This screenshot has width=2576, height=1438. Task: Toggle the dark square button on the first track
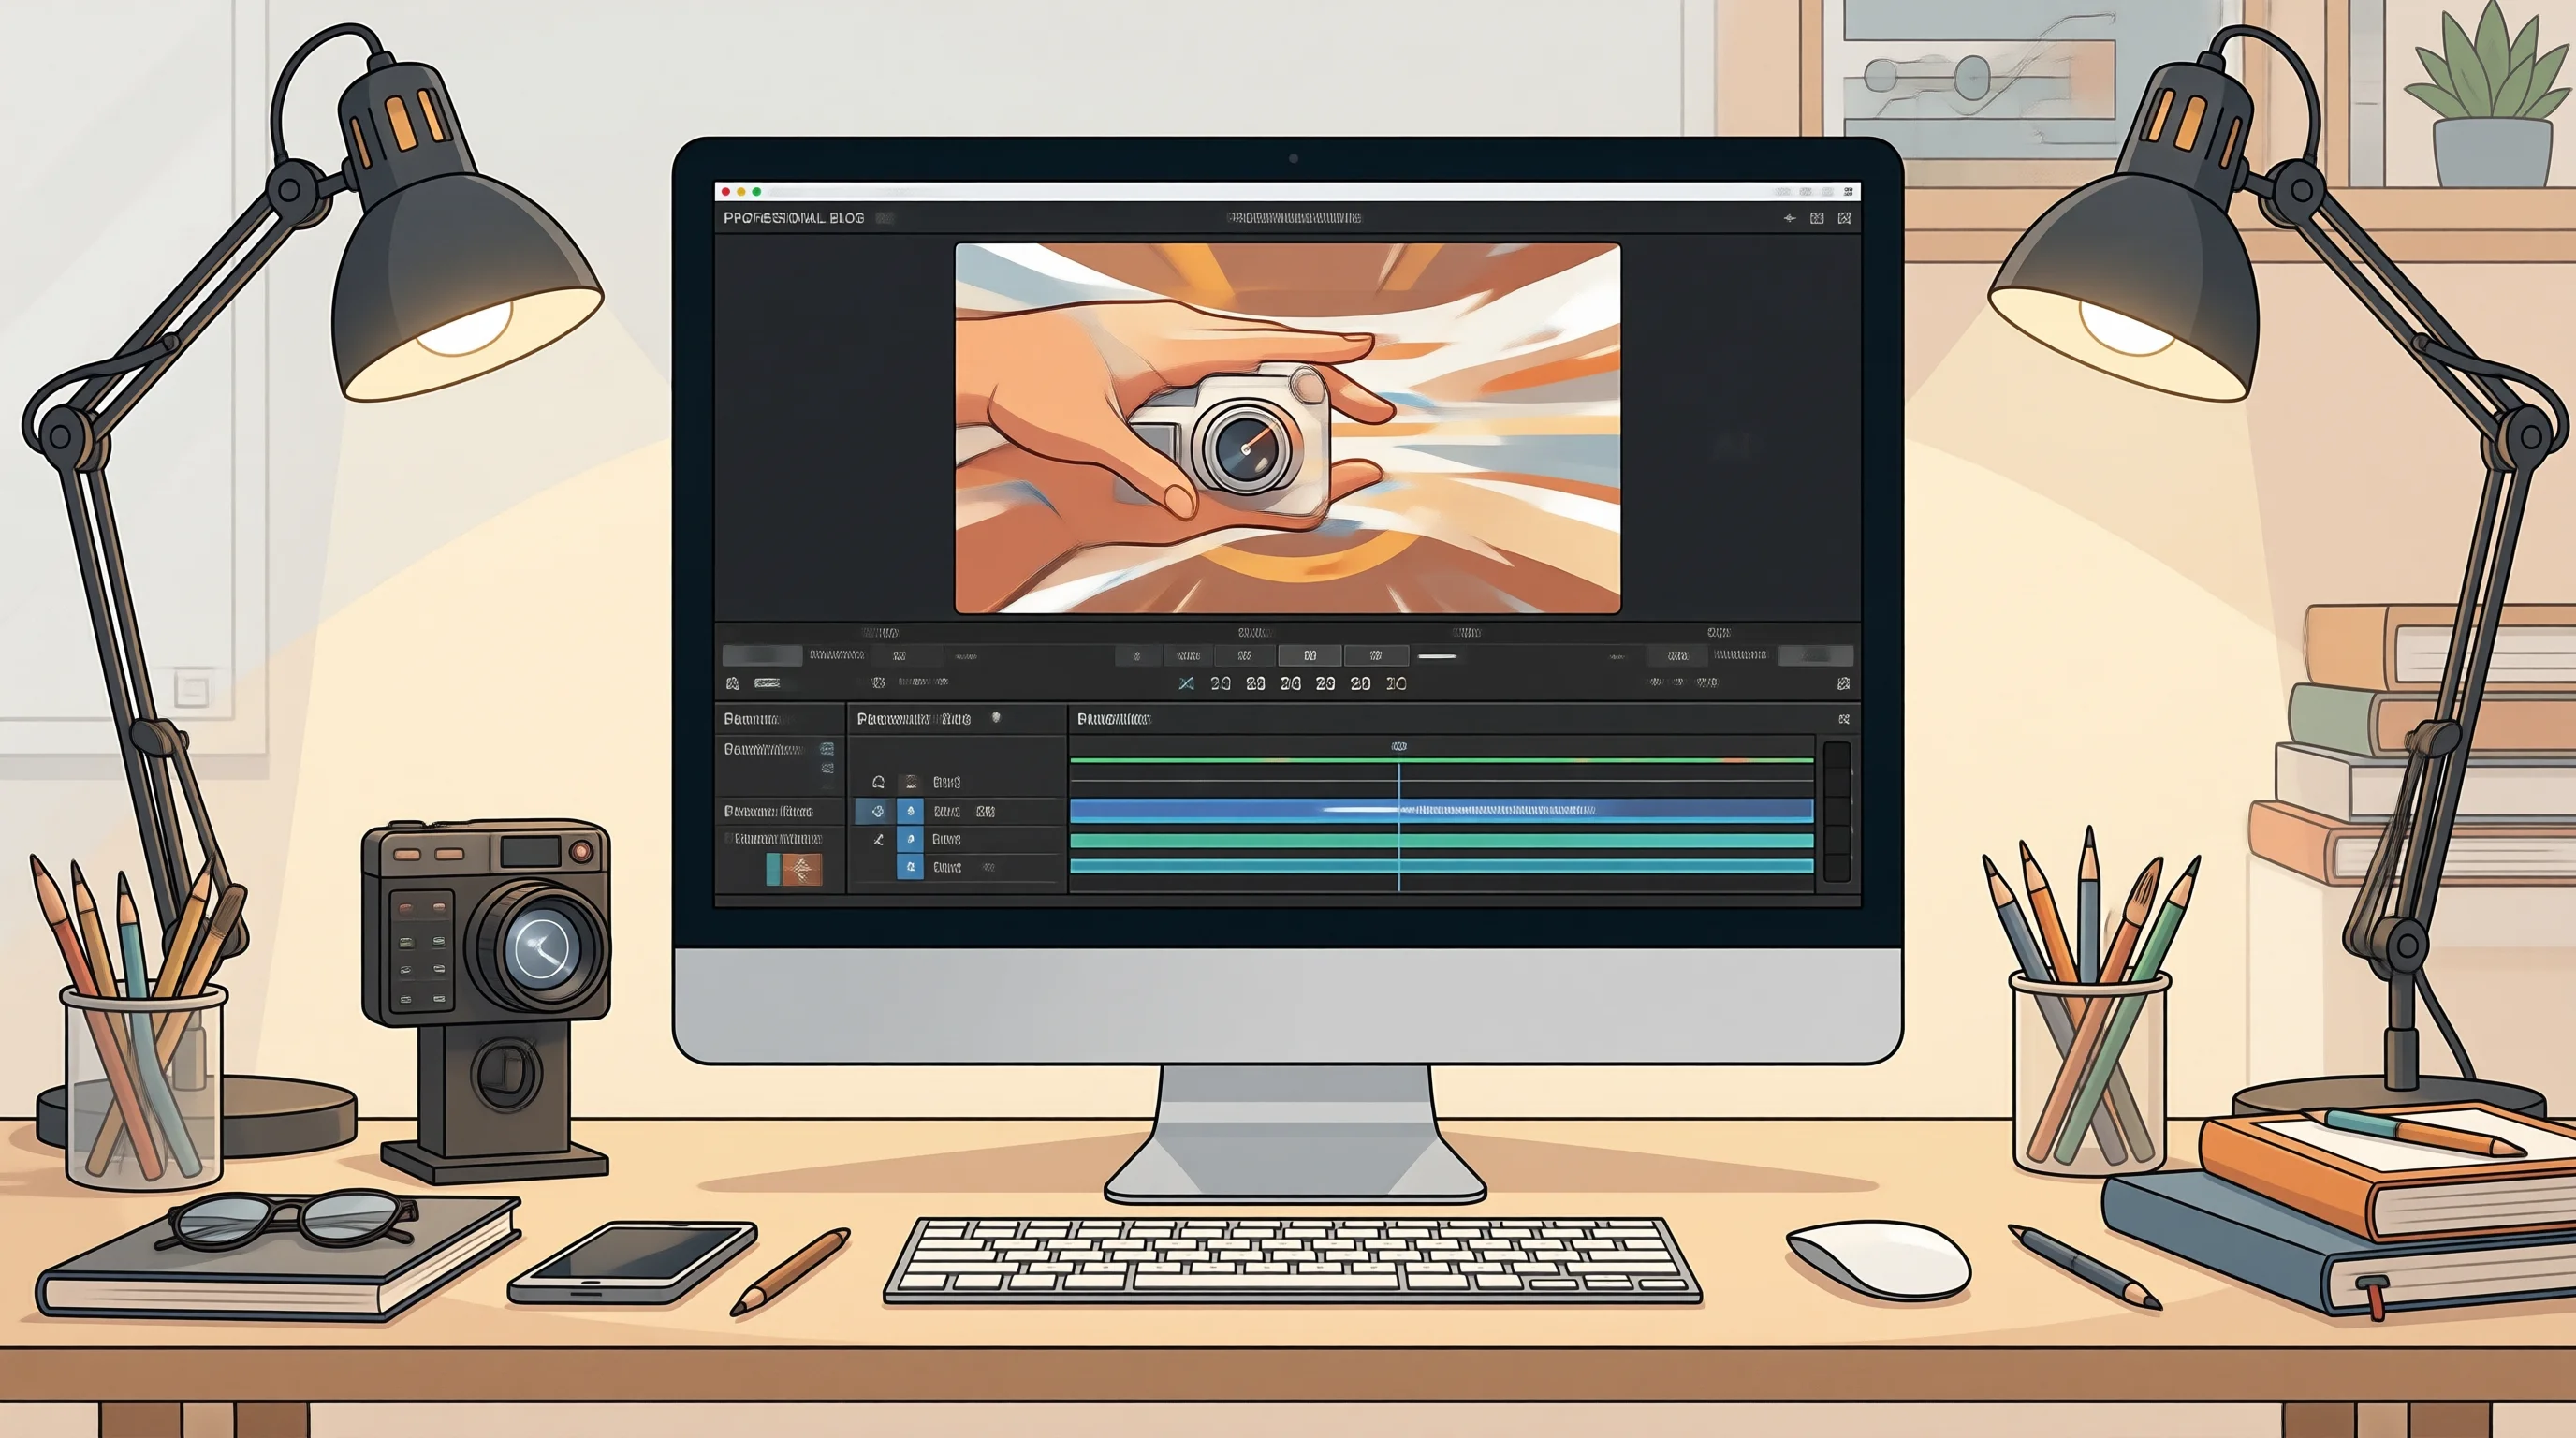(910, 782)
